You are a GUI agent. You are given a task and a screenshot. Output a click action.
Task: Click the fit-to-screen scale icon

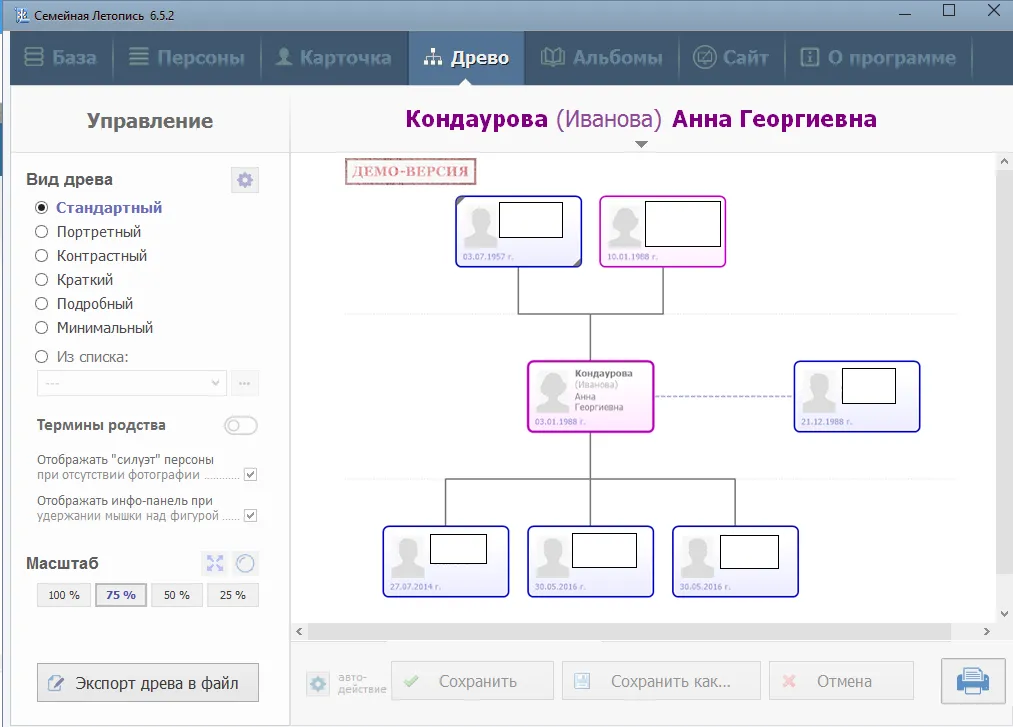click(215, 563)
